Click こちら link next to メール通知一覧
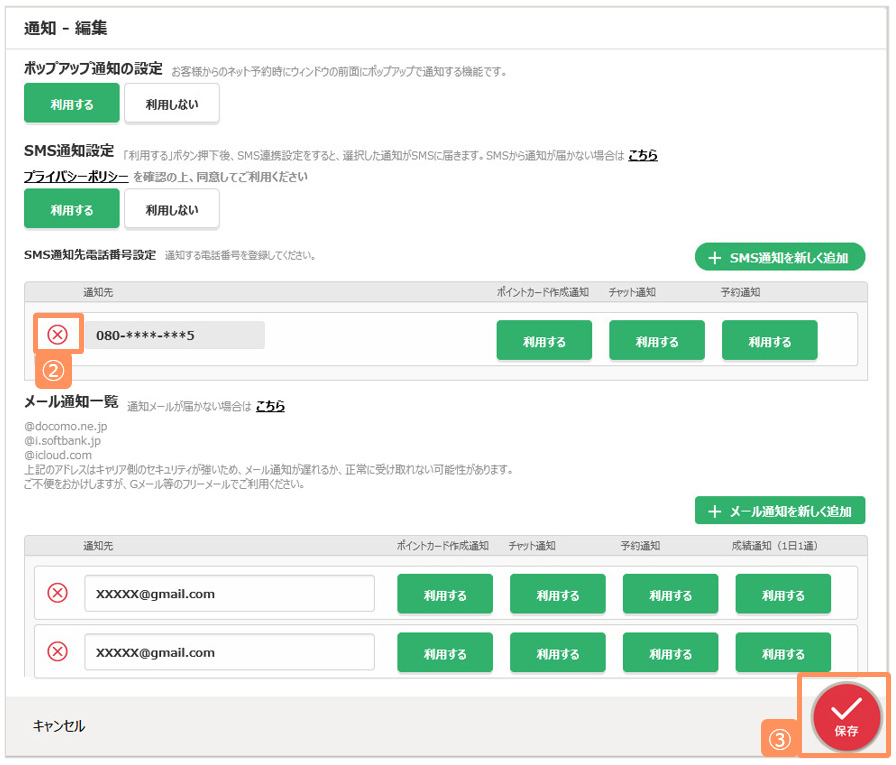This screenshot has height=765, width=896. click(x=270, y=405)
